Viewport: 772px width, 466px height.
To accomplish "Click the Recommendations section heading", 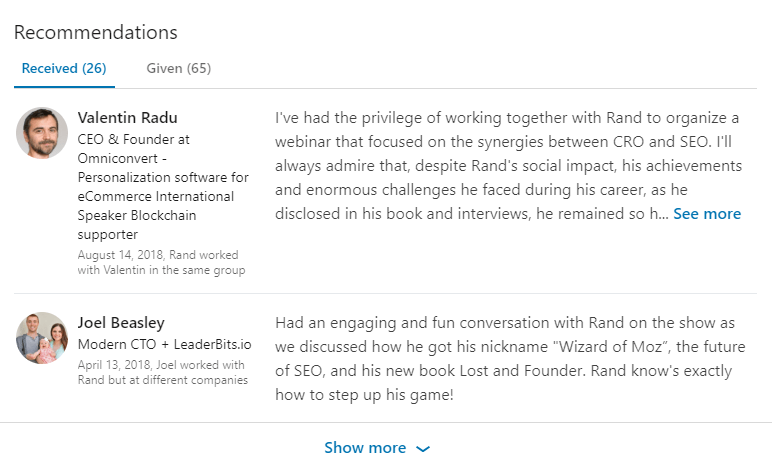I will coord(96,33).
